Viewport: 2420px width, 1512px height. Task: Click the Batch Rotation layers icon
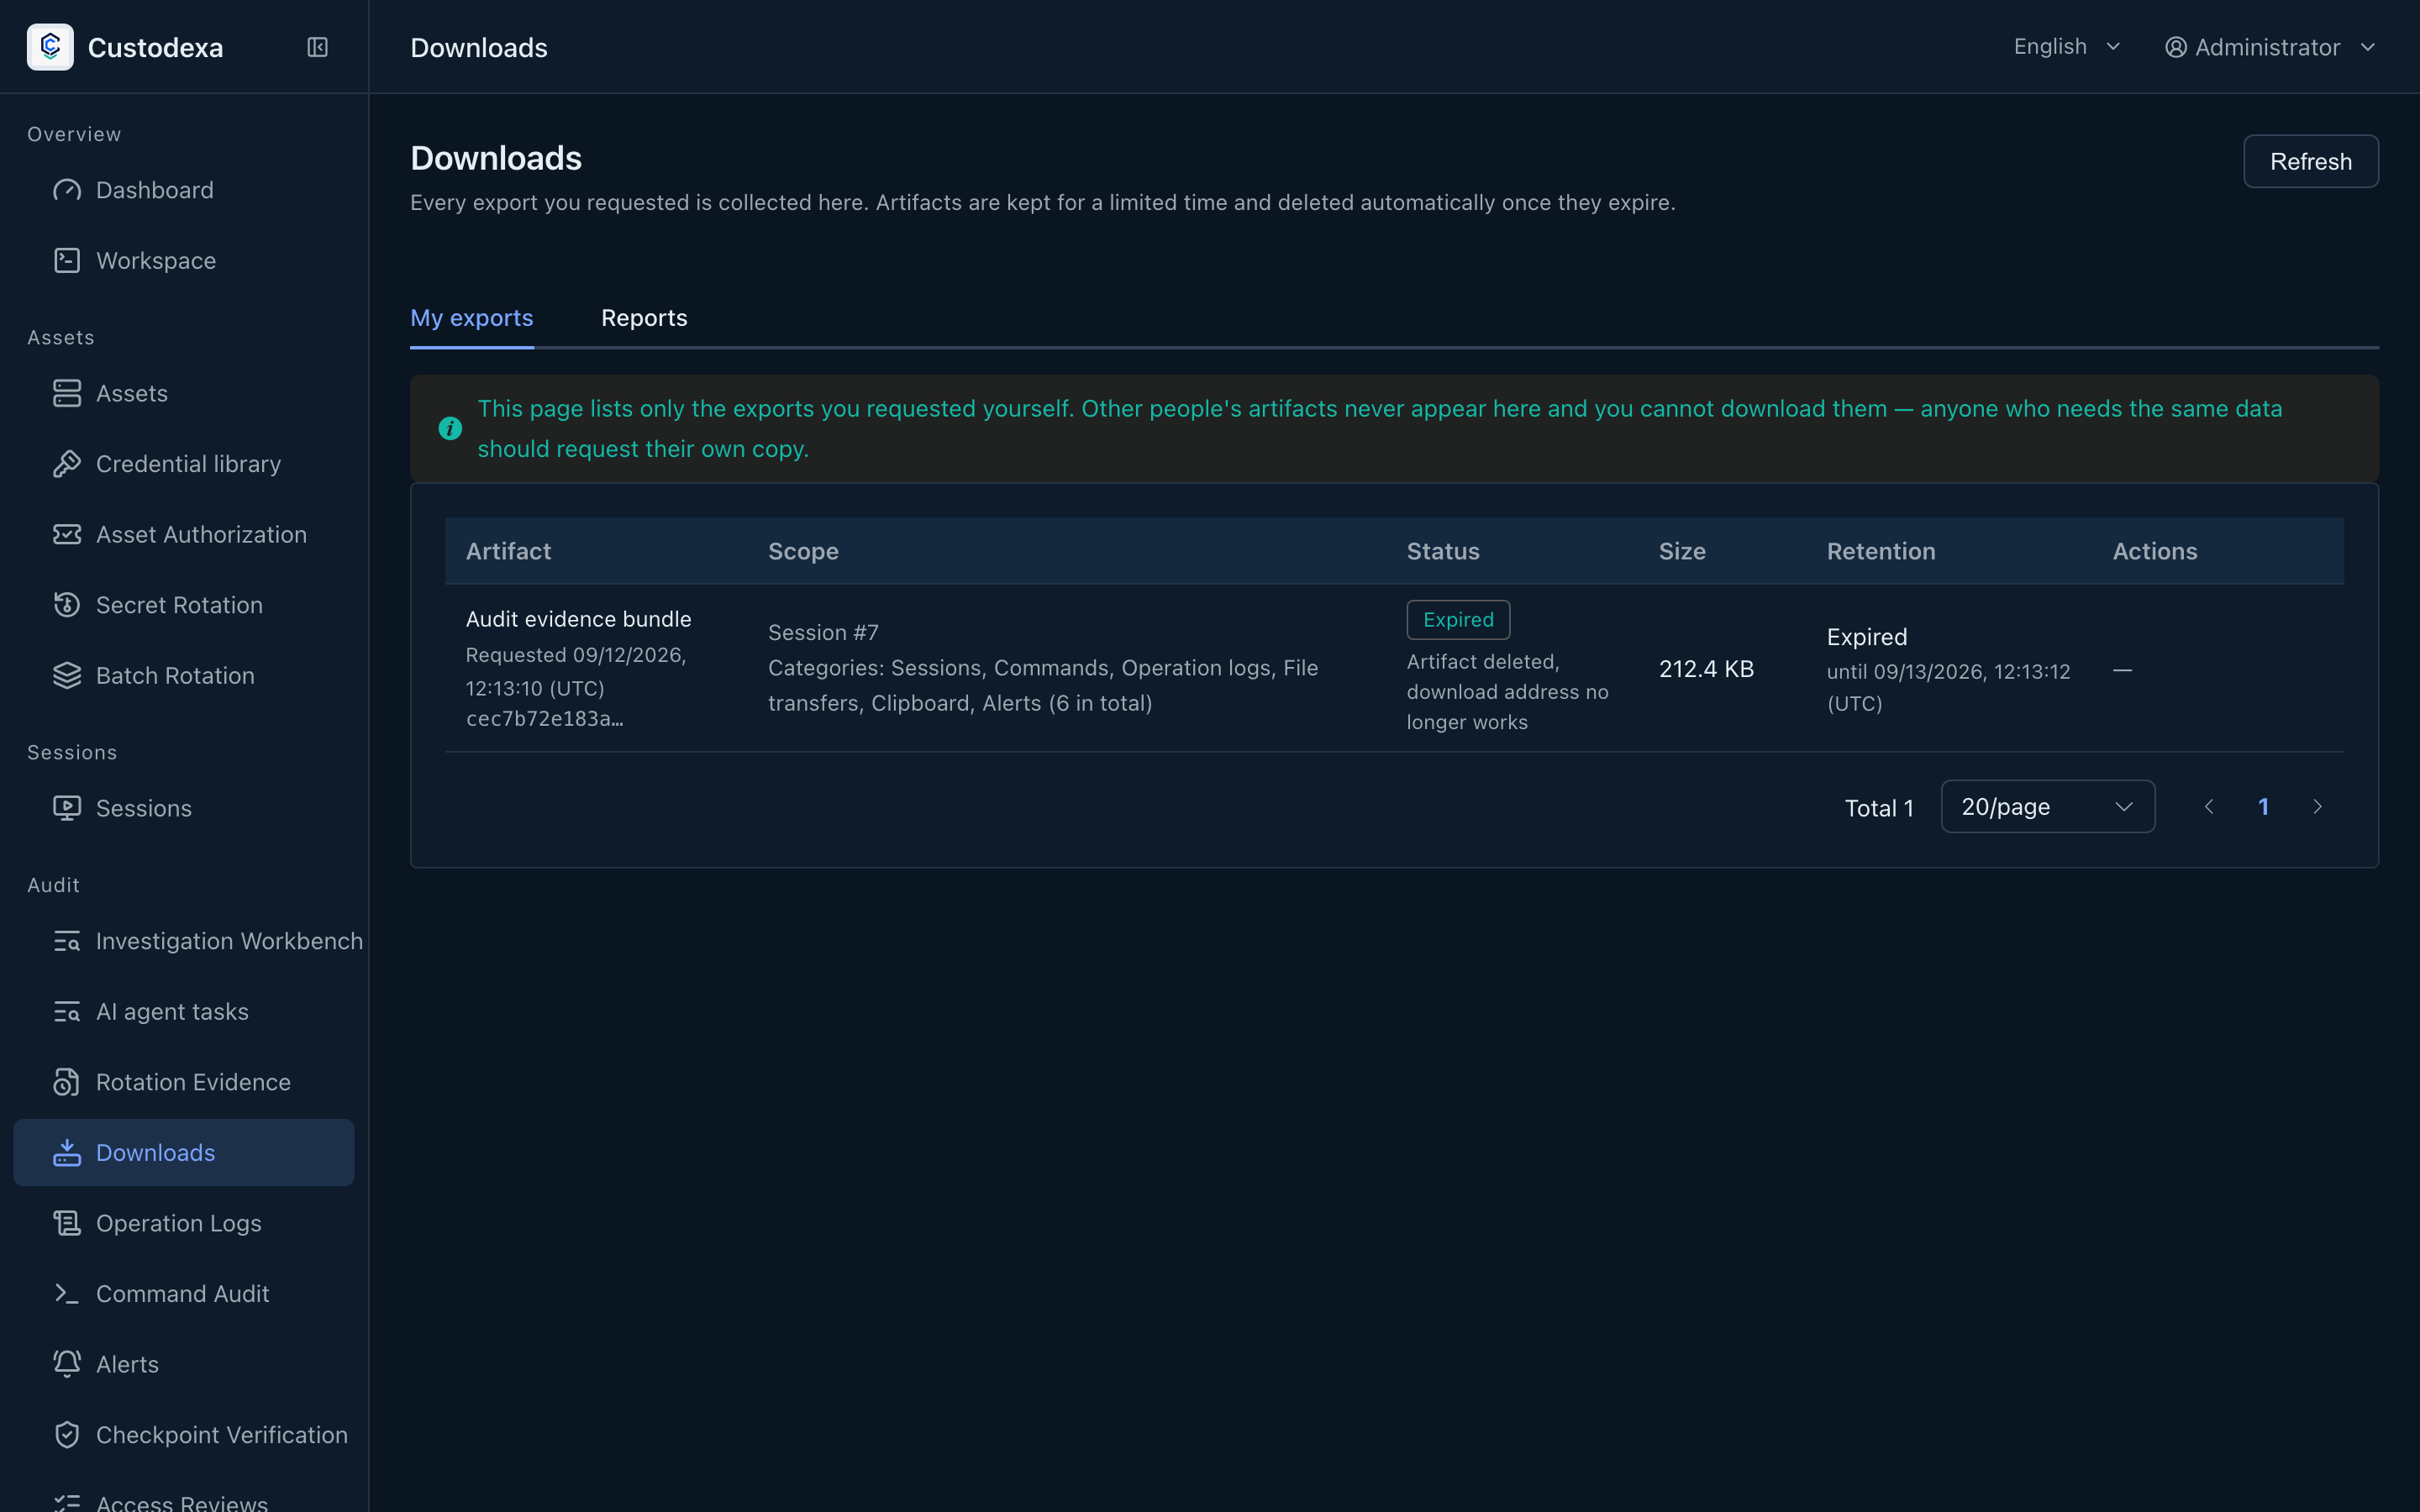pyautogui.click(x=67, y=676)
